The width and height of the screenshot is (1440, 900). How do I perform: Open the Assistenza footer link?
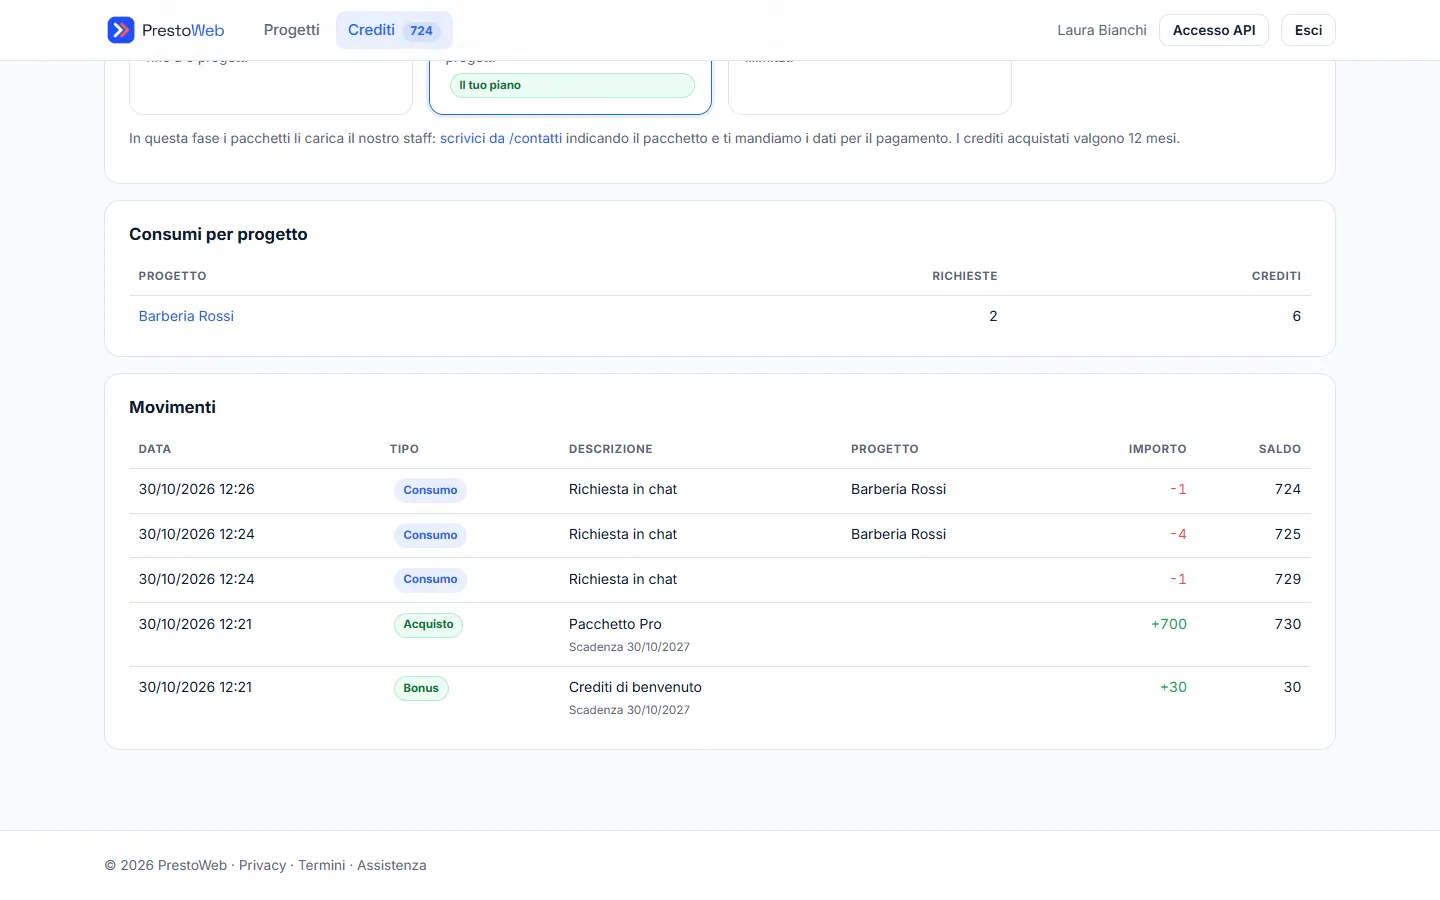click(392, 865)
